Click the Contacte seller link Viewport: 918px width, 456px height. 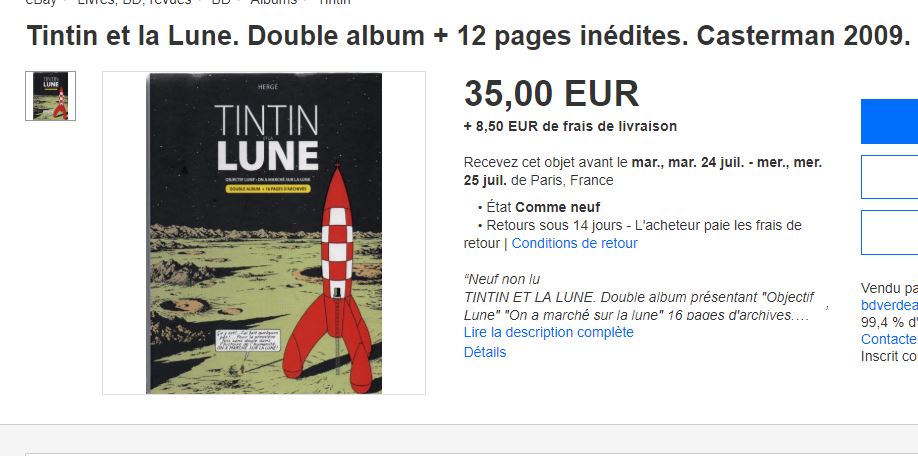point(889,339)
